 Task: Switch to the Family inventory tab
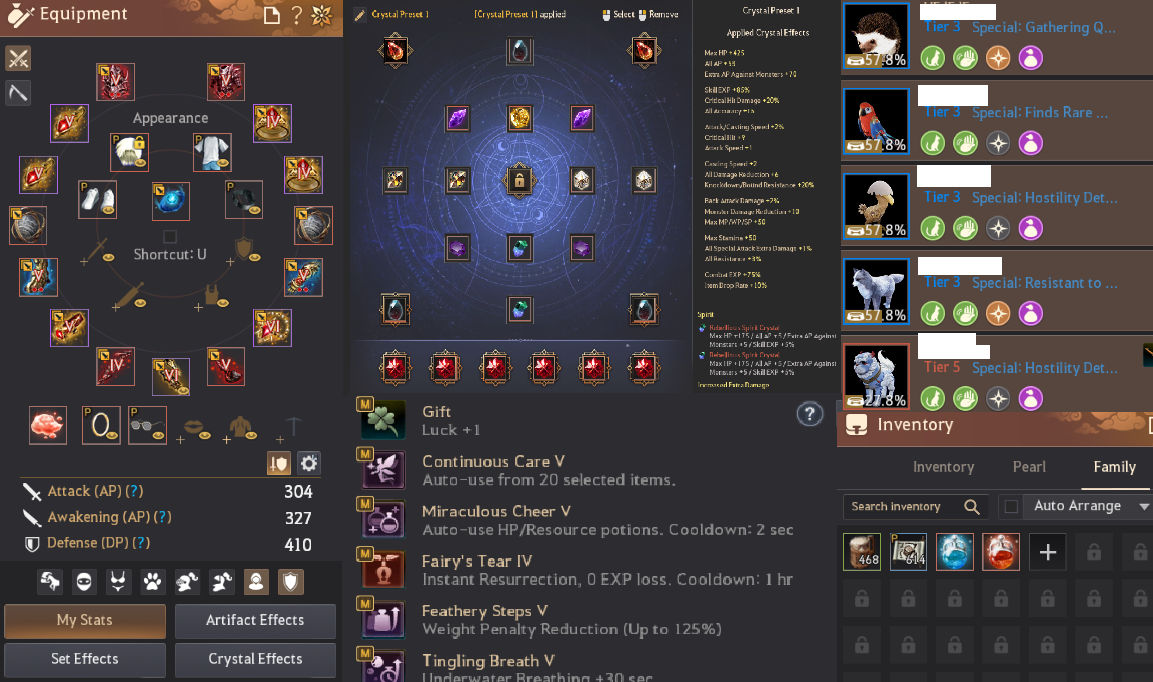1114,466
